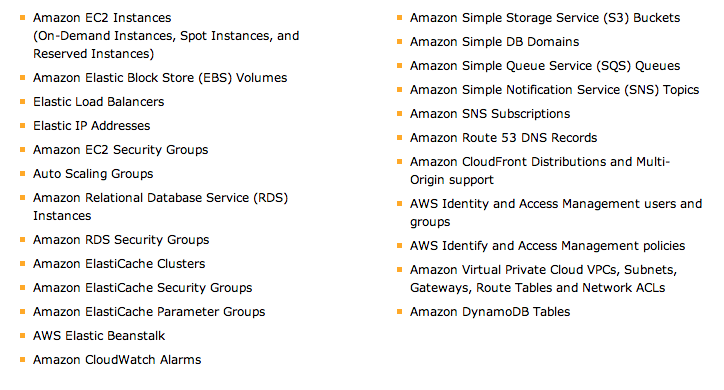This screenshot has height=390, width=724.
Task: Click the Amazon Route 53 DNS Records text
Action: coord(503,138)
